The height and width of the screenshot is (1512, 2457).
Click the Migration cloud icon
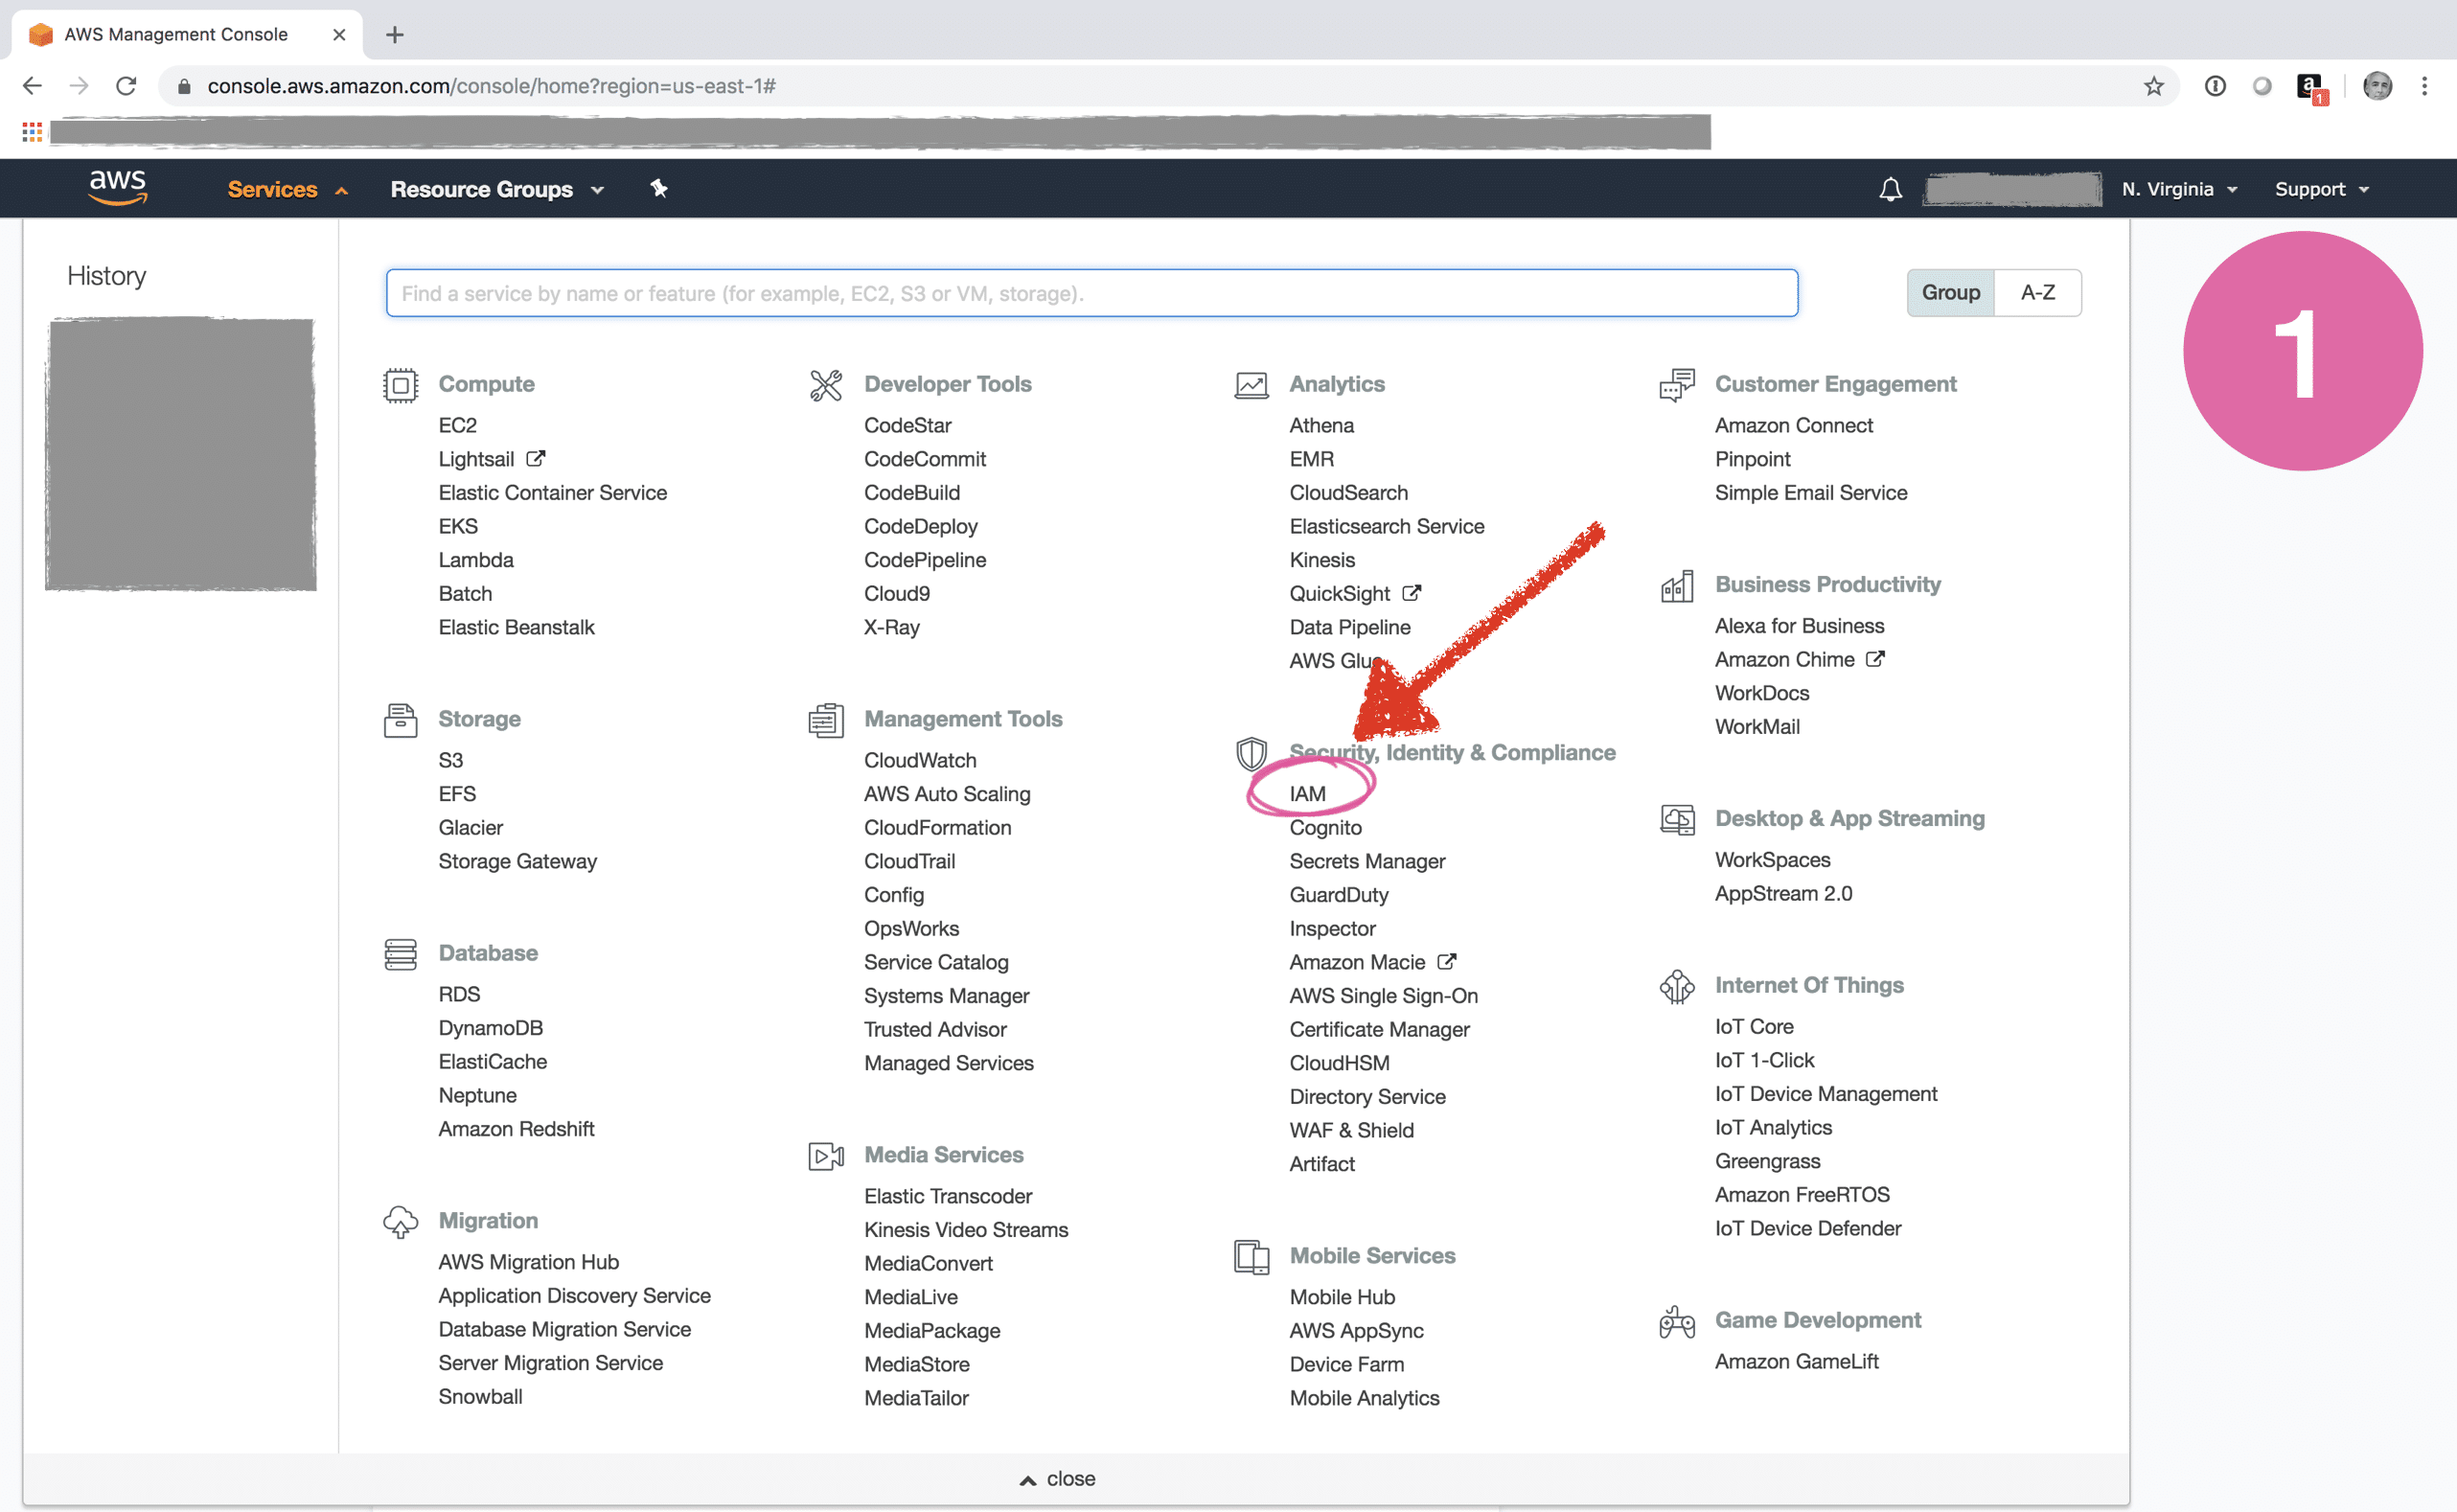(400, 1222)
